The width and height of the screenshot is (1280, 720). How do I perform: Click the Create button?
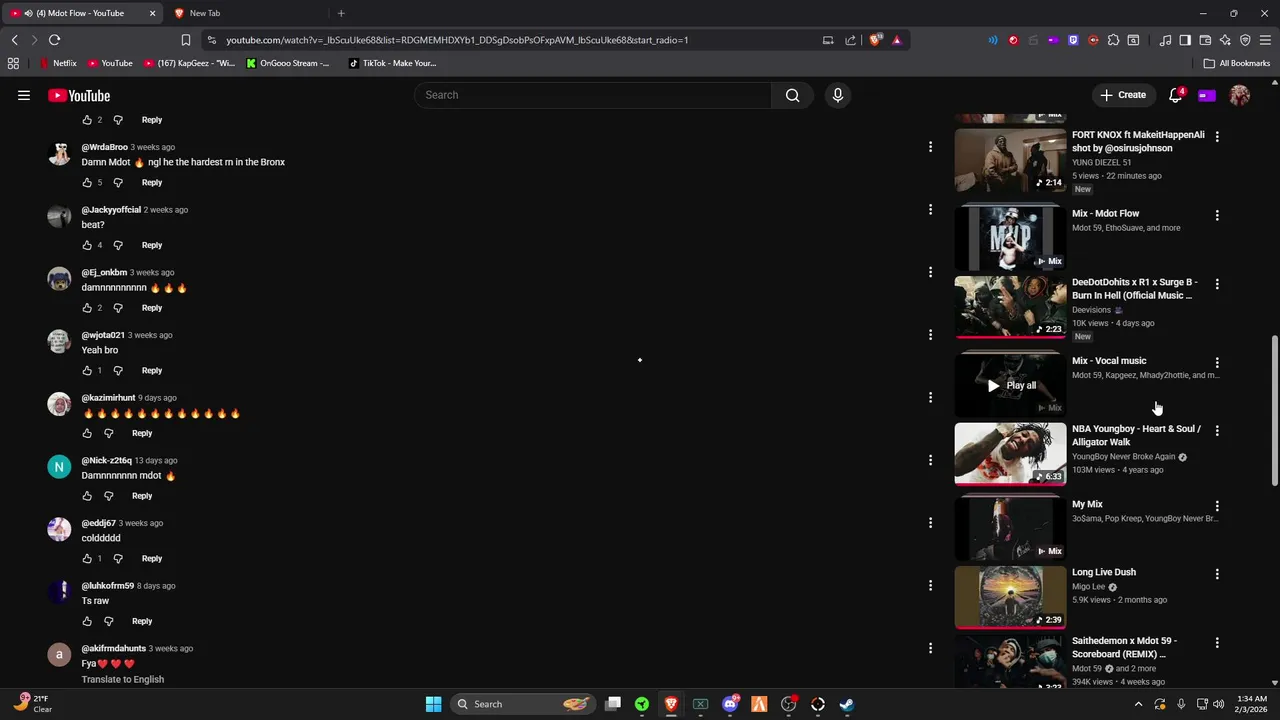[1123, 95]
